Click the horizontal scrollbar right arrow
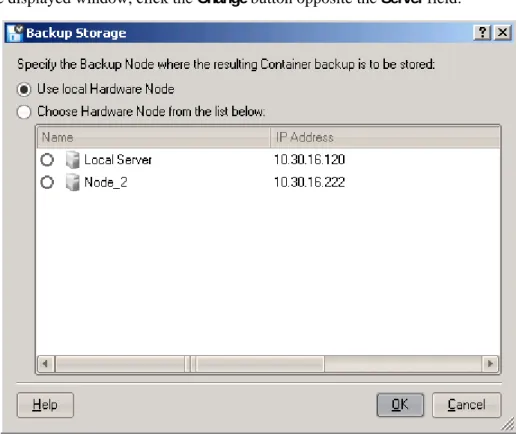Image resolution: width=516 pixels, height=434 pixels. pyautogui.click(x=490, y=363)
